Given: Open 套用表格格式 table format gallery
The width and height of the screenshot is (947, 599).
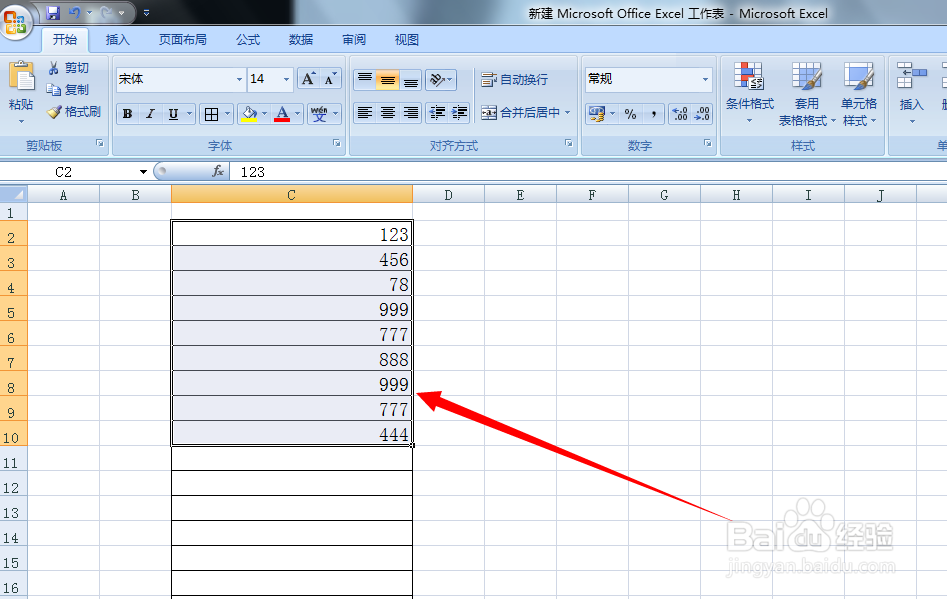Looking at the screenshot, I should 806,93.
